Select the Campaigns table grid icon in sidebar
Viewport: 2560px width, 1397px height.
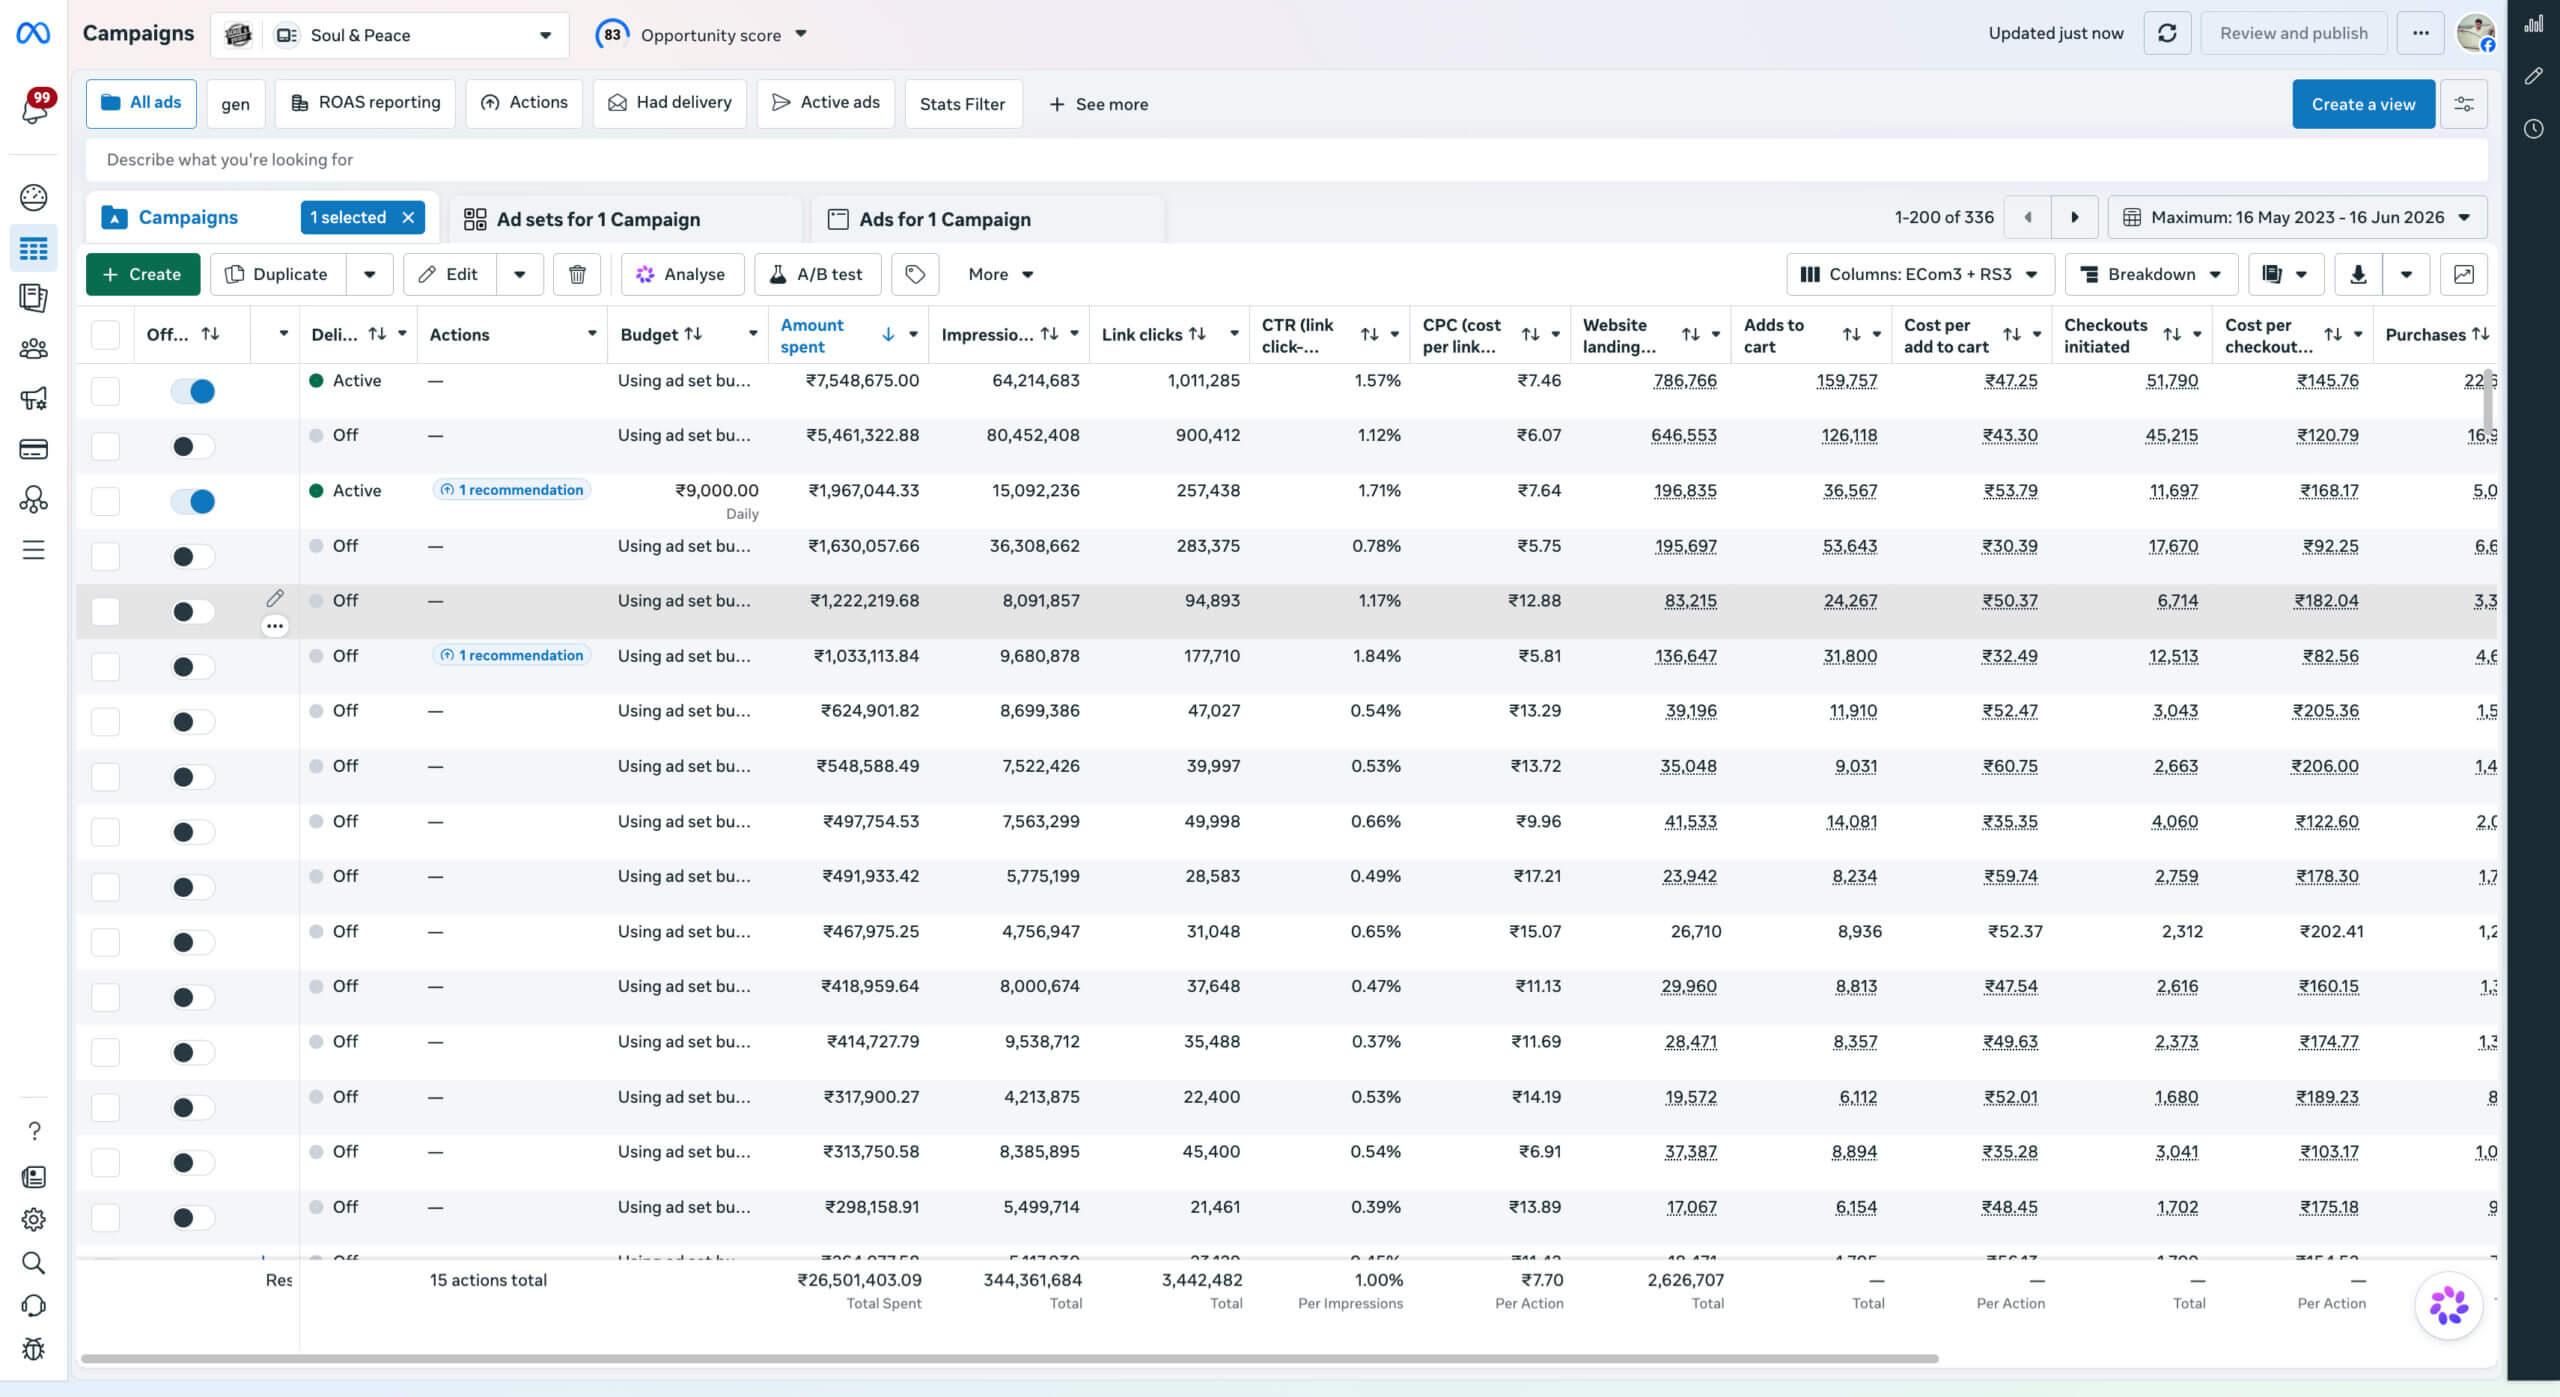[33, 249]
